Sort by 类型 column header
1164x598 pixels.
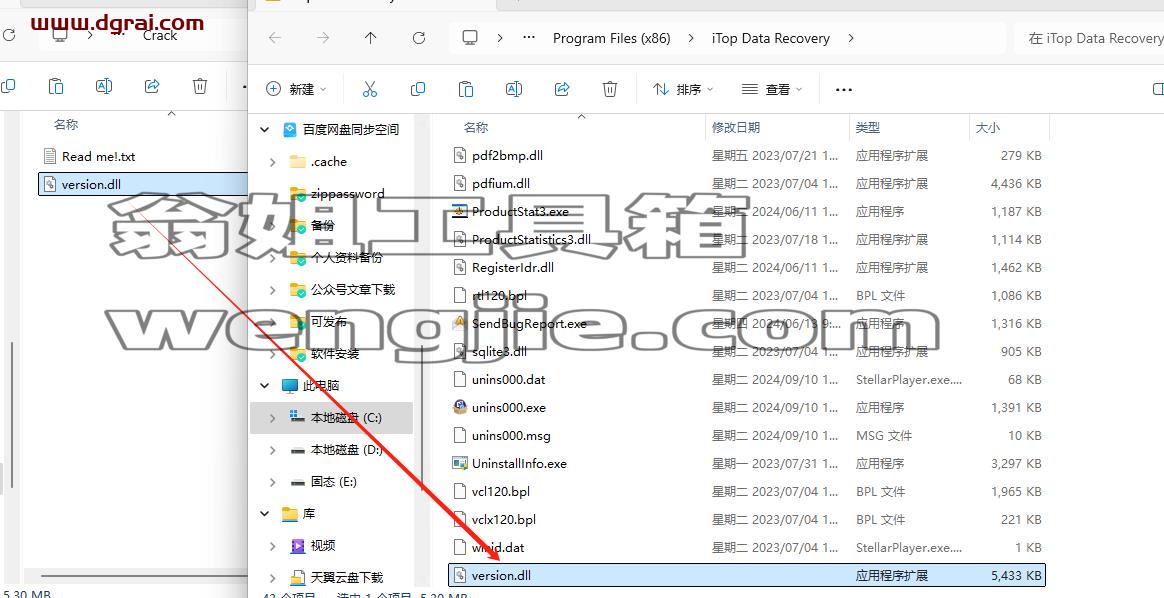tap(868, 128)
